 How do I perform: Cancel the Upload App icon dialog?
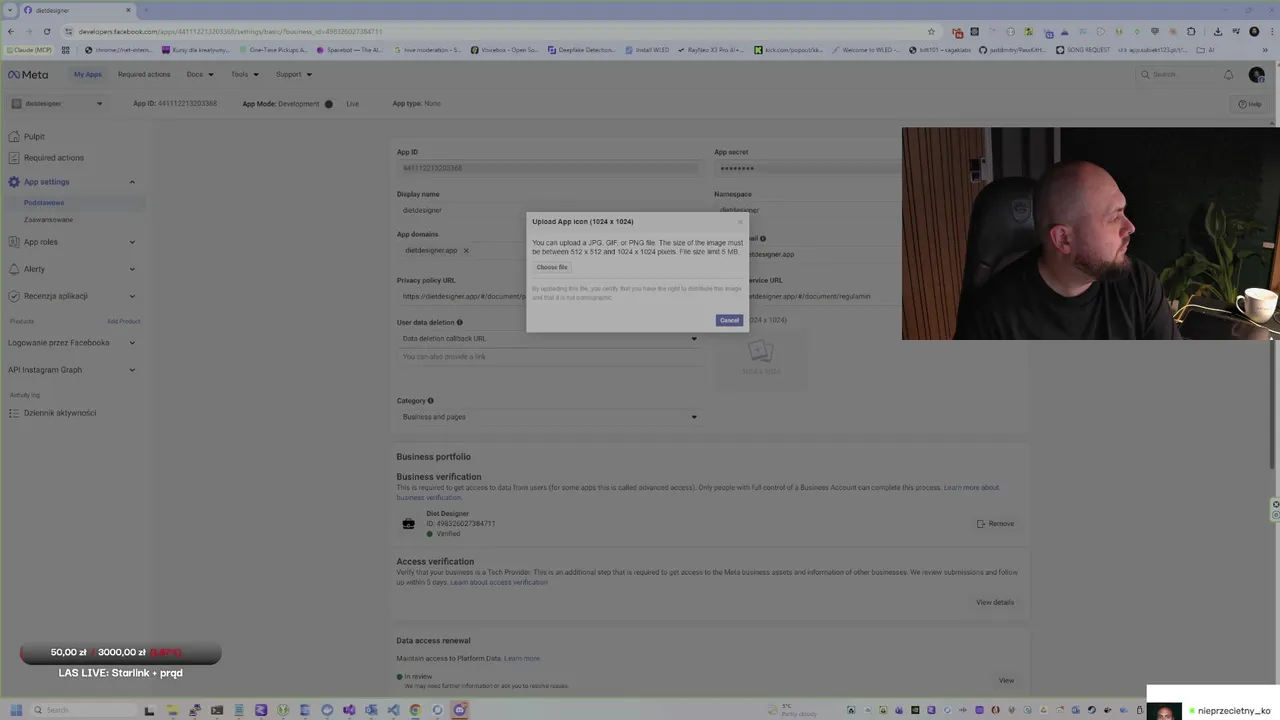tap(729, 320)
